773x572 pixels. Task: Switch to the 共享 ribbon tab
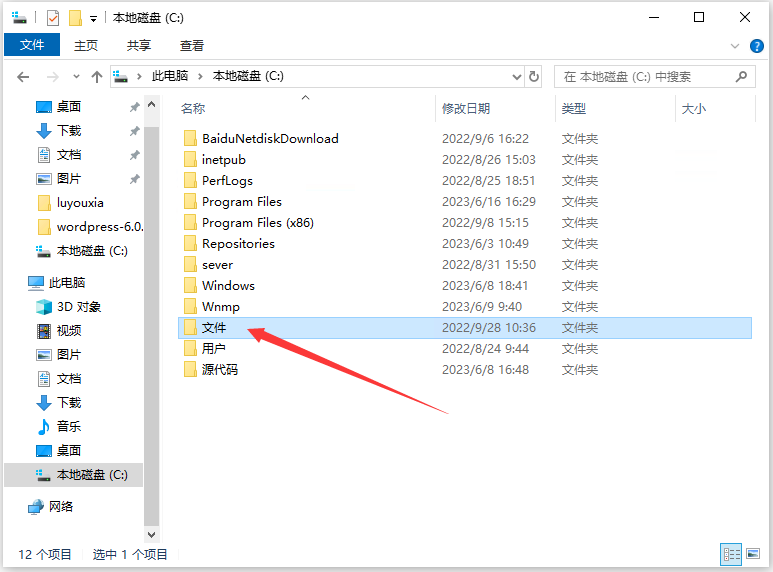tap(139, 45)
